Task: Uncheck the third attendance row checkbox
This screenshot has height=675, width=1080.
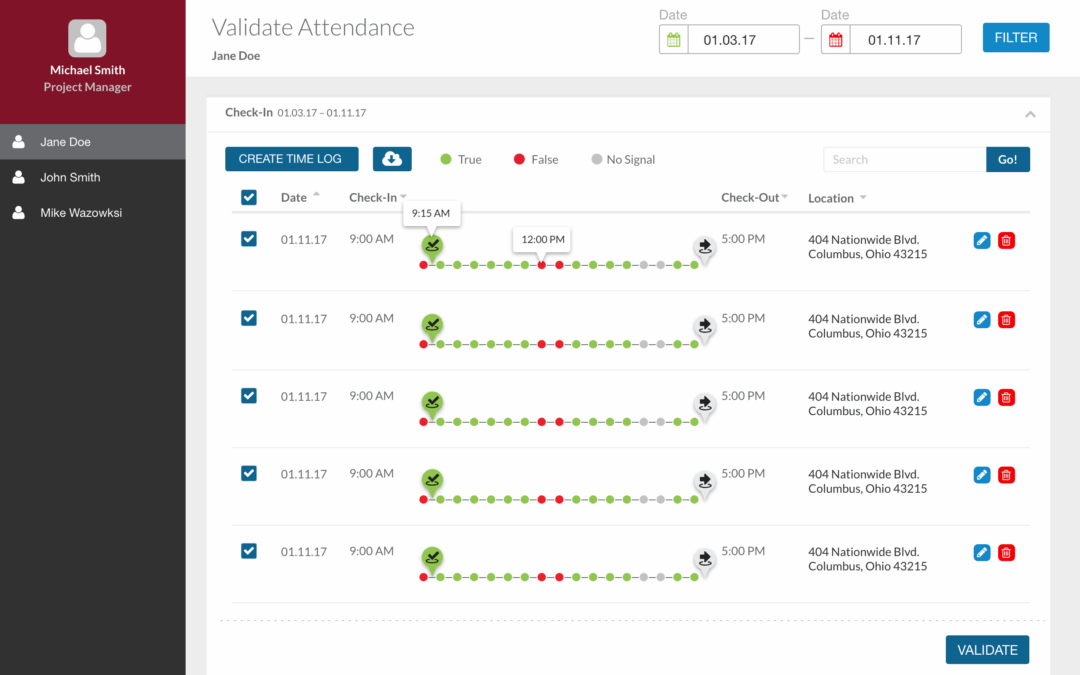Action: pyautogui.click(x=249, y=396)
